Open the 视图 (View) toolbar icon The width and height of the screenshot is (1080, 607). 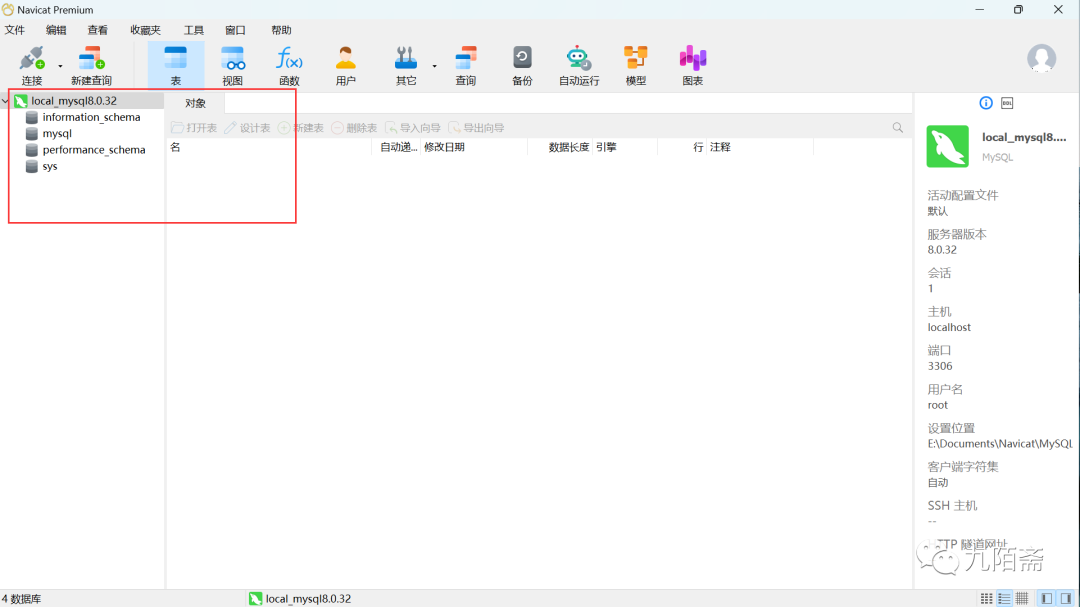(233, 65)
